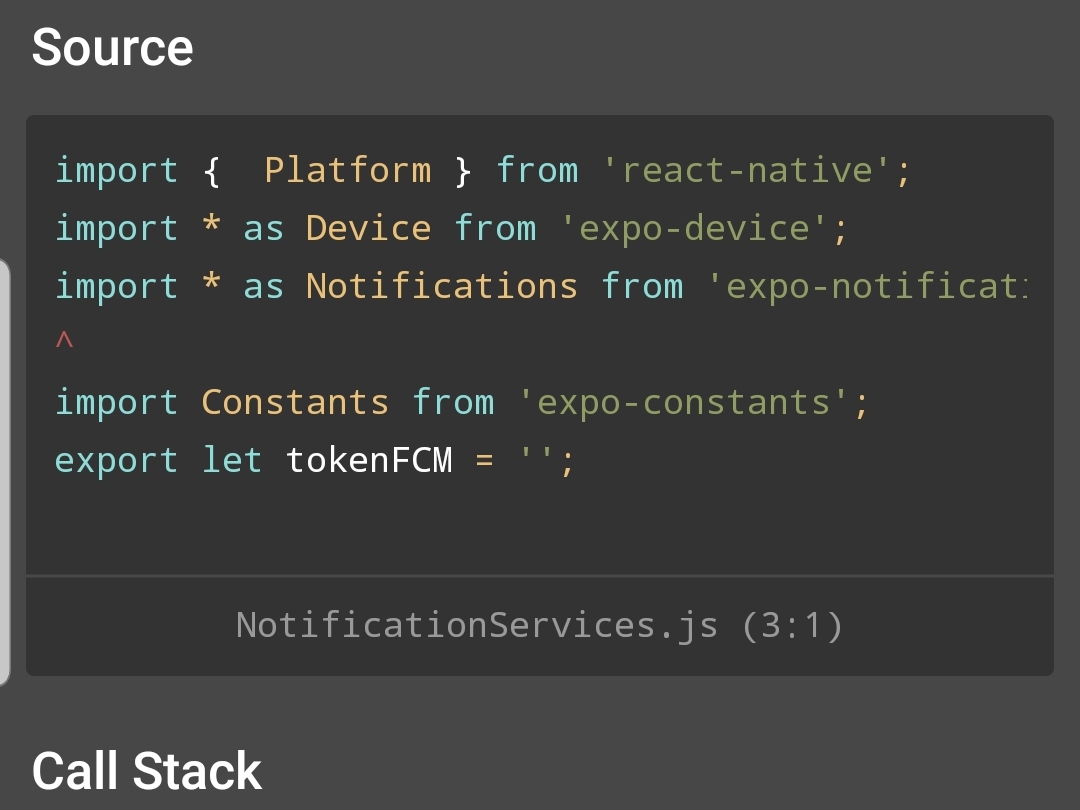Screen dimensions: 1080x810
Task: Click the red caret error marker
Action: 64,341
